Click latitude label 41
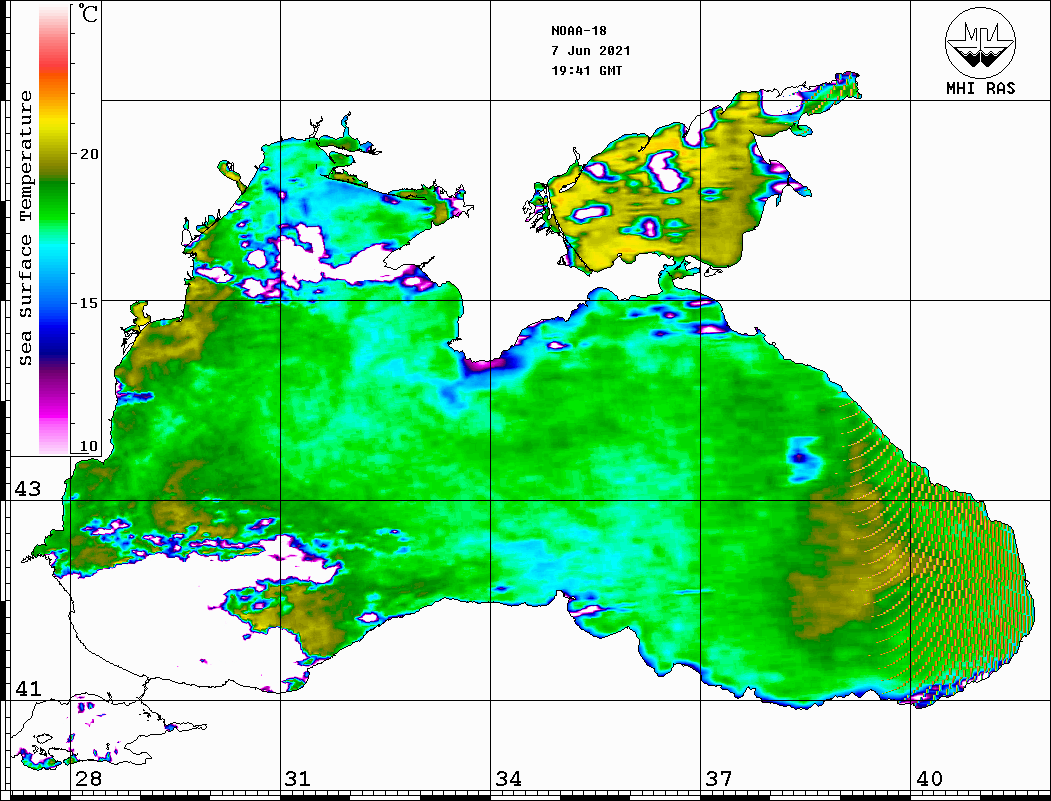Screen dimensions: 1051x801 point(27,688)
